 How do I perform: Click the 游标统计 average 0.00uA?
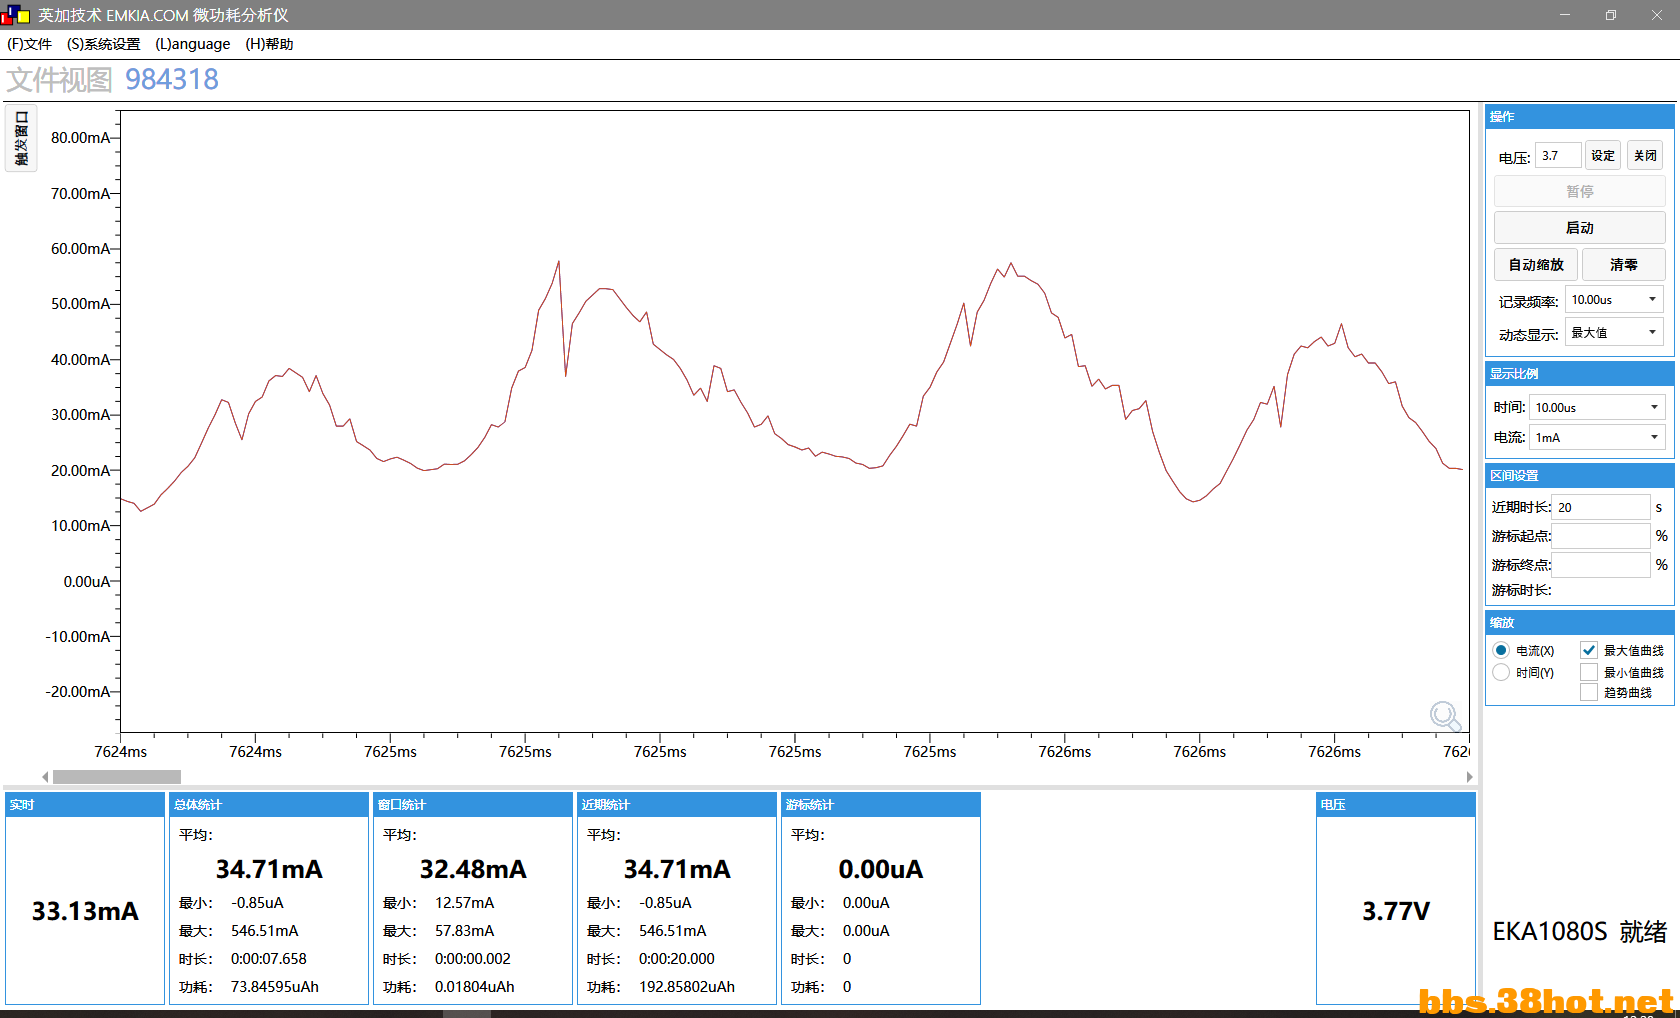[x=881, y=869]
